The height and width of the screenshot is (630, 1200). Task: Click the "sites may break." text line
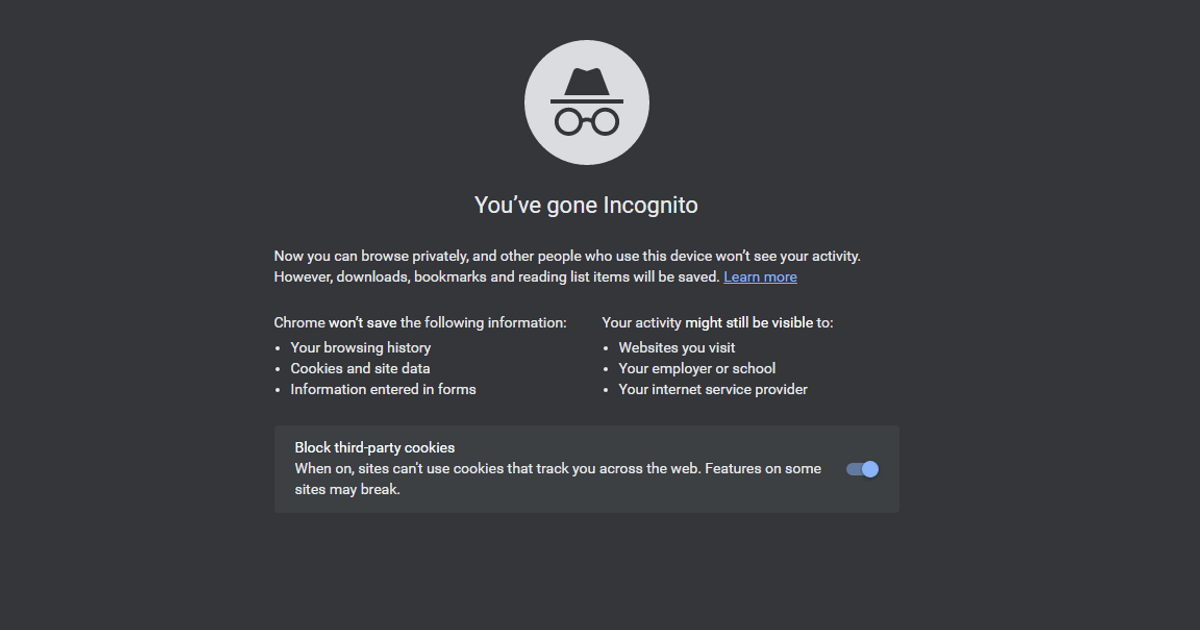coord(347,490)
